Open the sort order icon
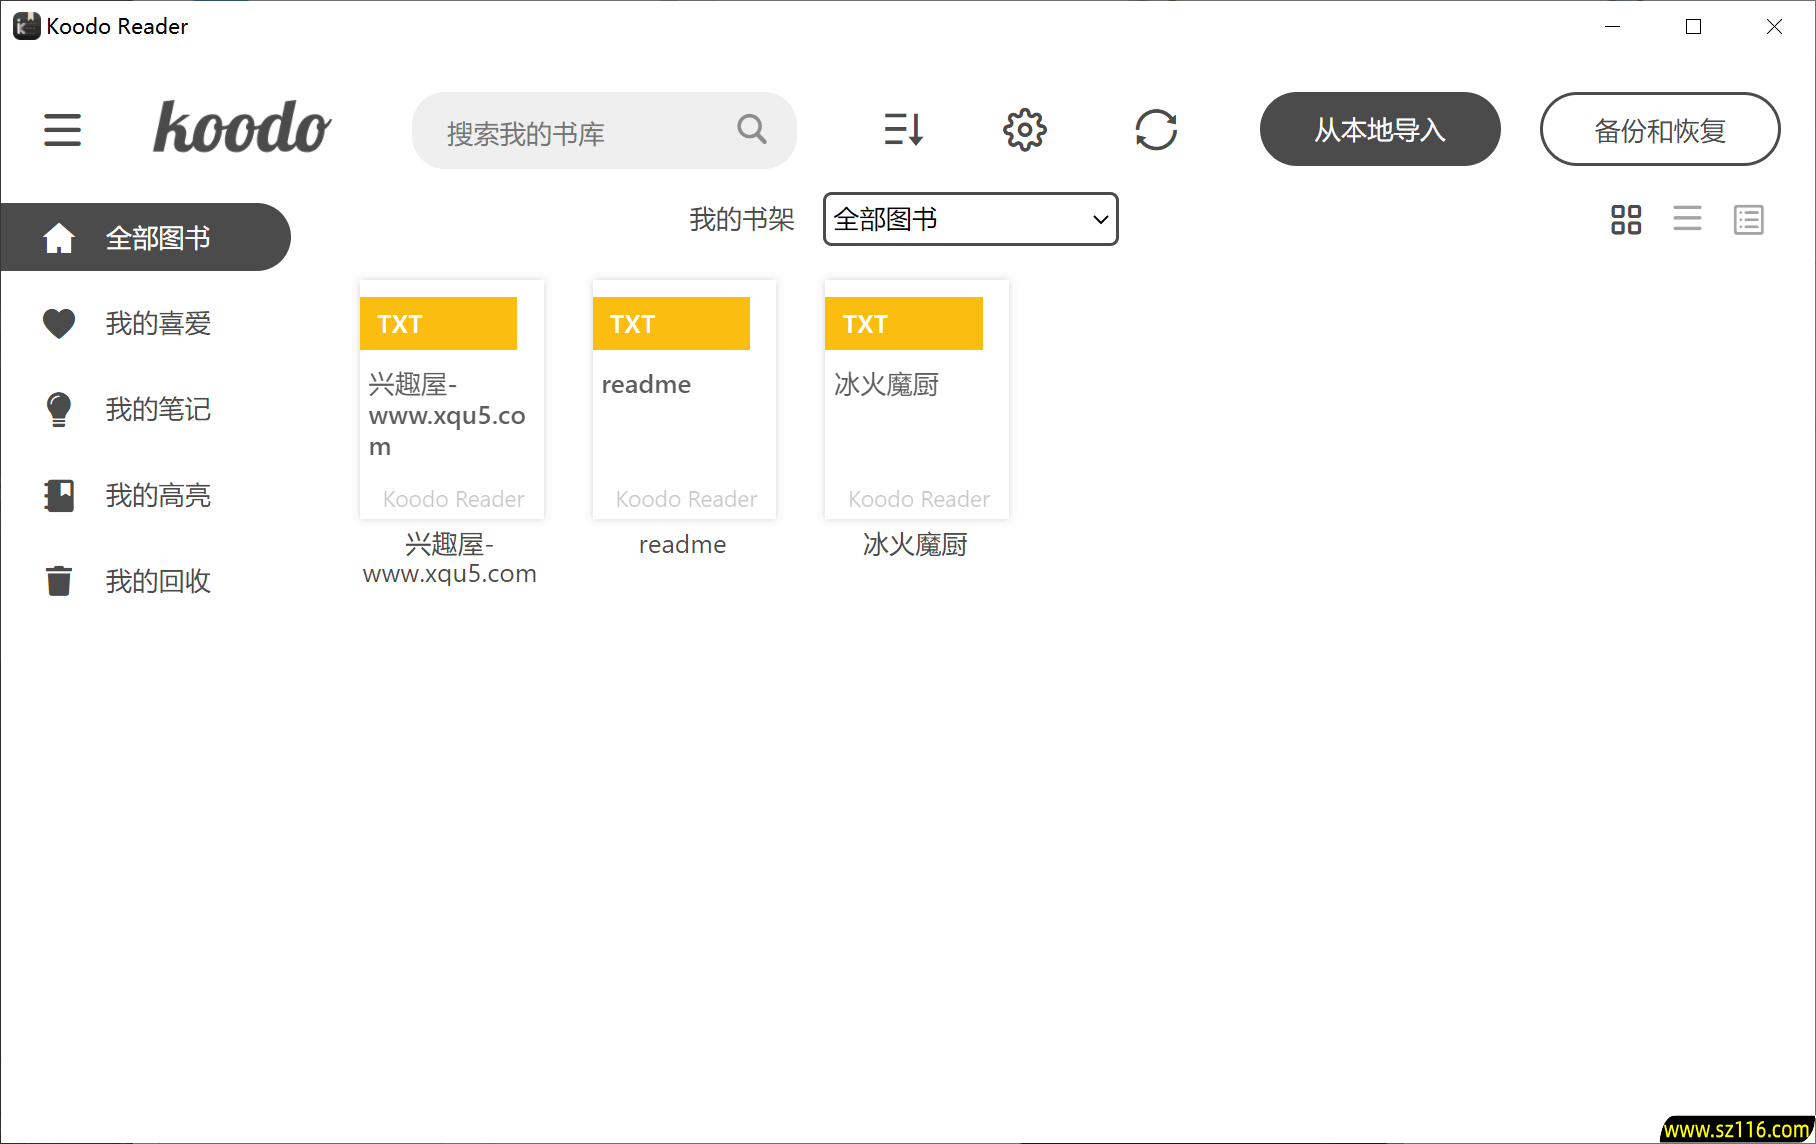The image size is (1816, 1144). click(903, 130)
